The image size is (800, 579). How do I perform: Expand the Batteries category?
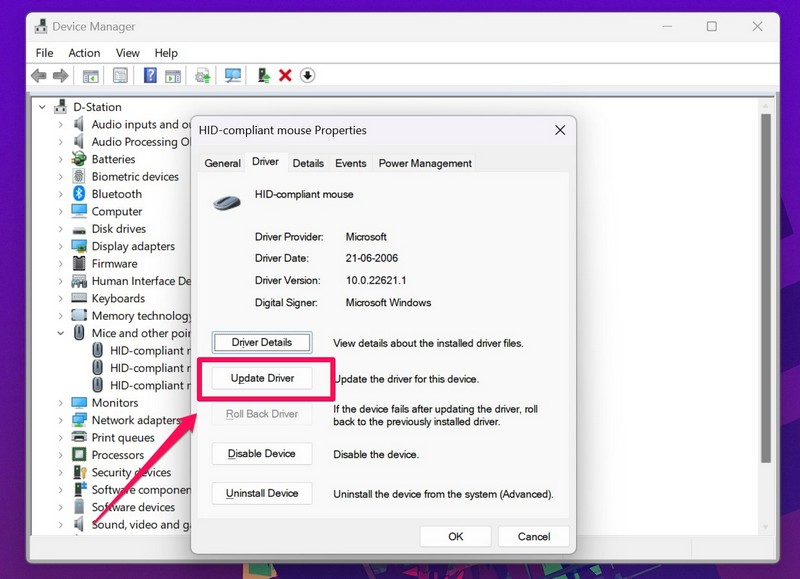pos(60,159)
